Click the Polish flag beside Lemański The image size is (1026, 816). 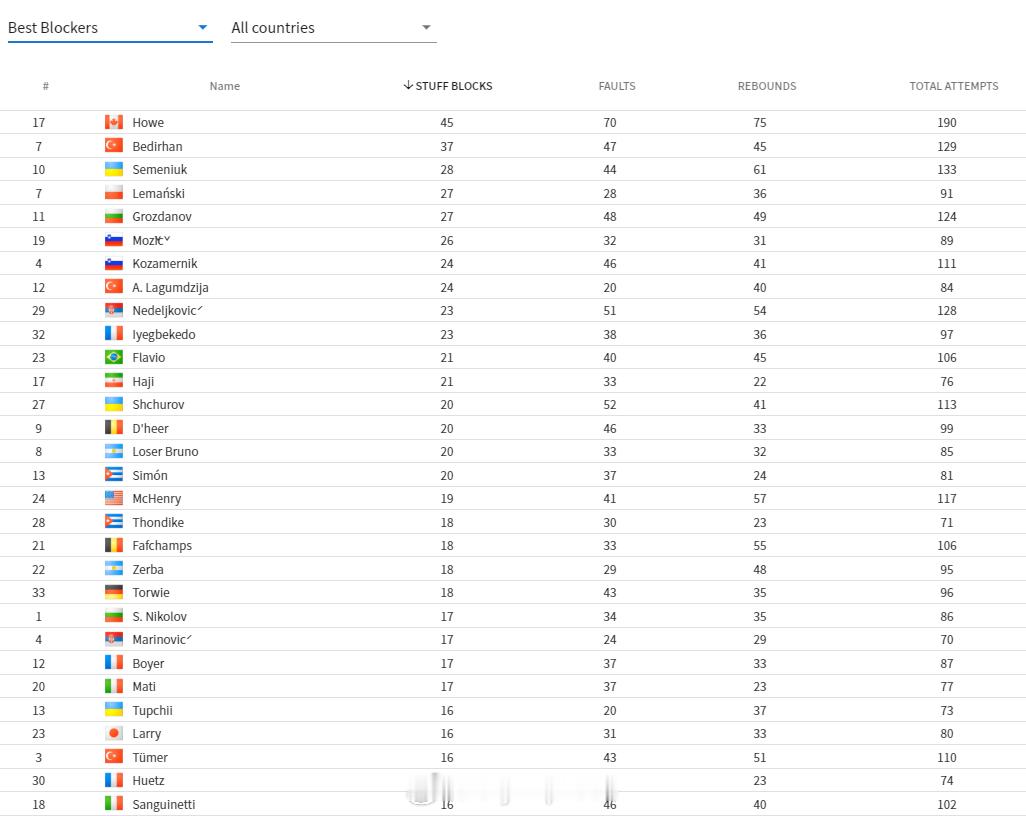pyautogui.click(x=114, y=193)
